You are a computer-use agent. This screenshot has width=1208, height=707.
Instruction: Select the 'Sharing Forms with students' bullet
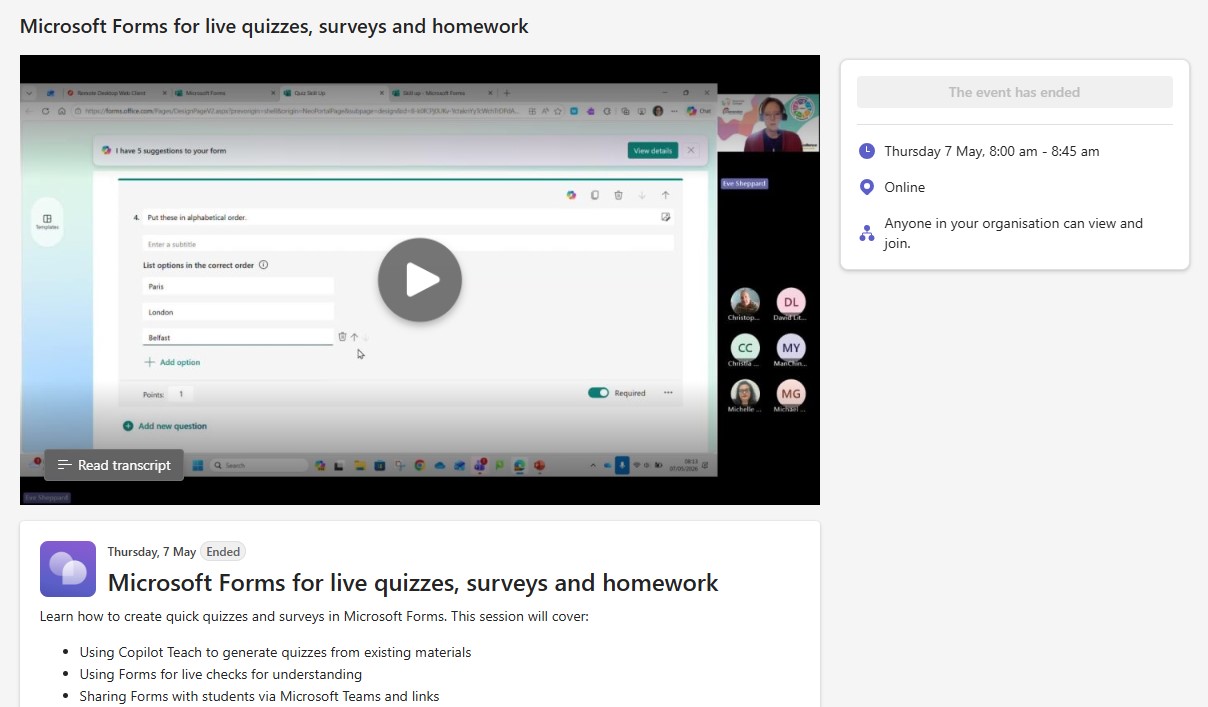click(x=259, y=696)
